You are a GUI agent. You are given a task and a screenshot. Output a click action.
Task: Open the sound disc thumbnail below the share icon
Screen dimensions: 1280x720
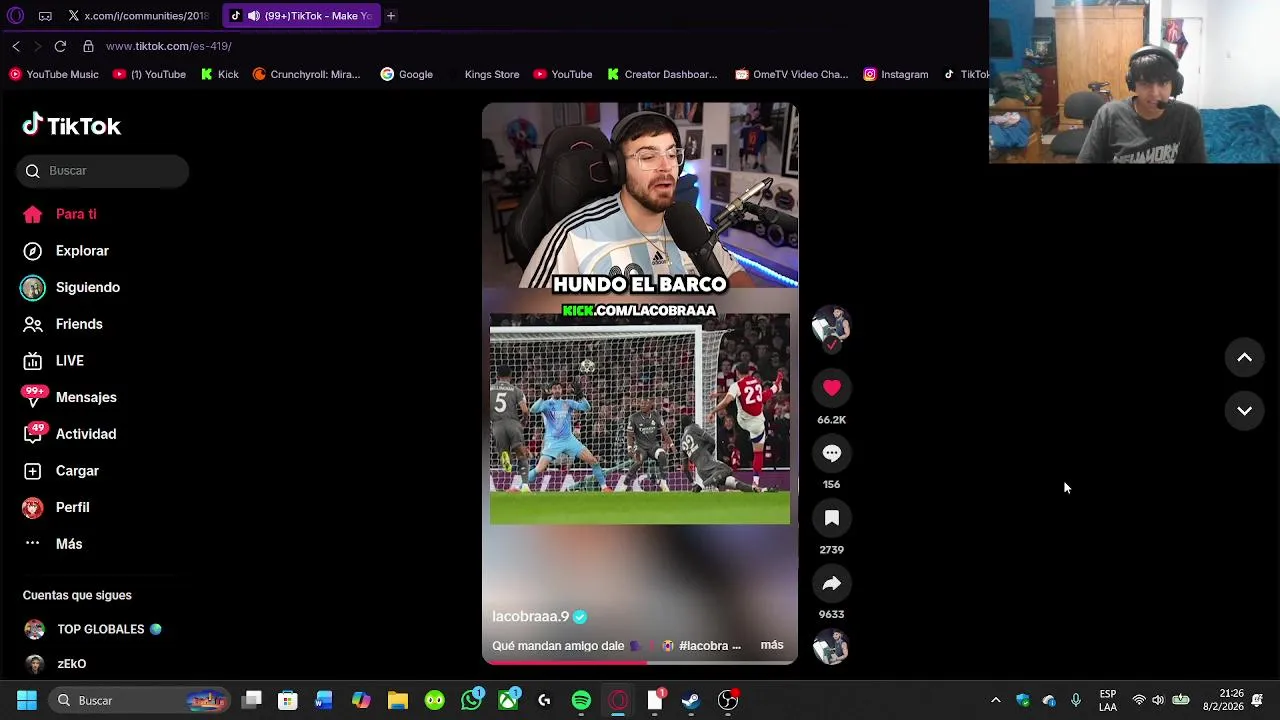tap(831, 648)
